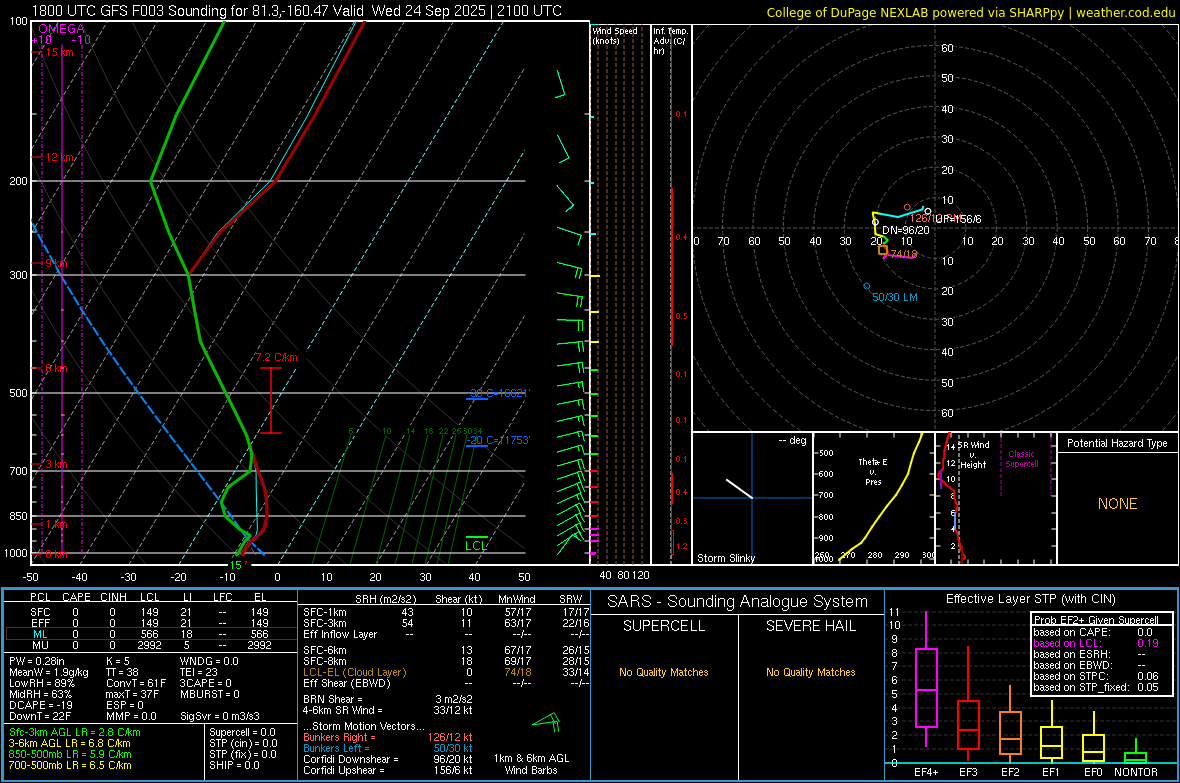Click the College of DuPage NEXLAB credit text
The image size is (1180, 783).
(x=970, y=12)
